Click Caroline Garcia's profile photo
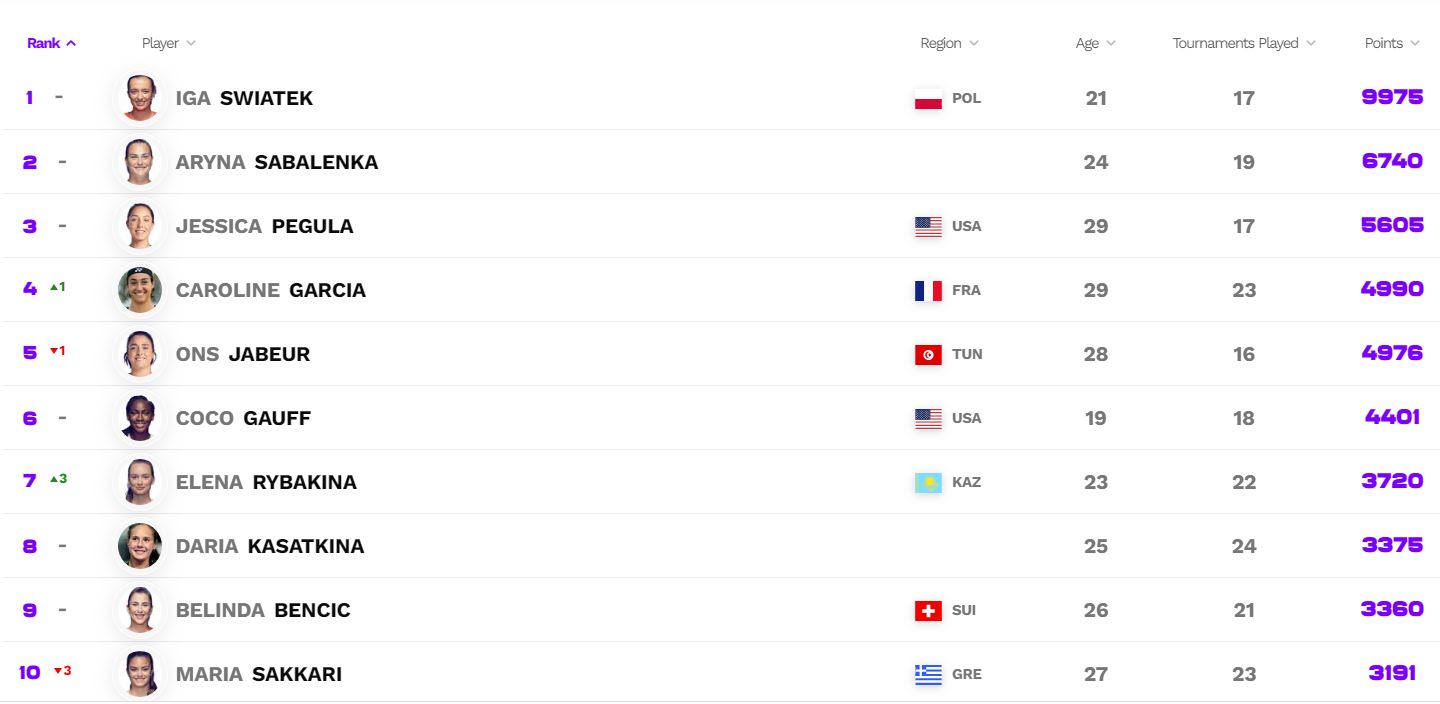 [x=140, y=290]
